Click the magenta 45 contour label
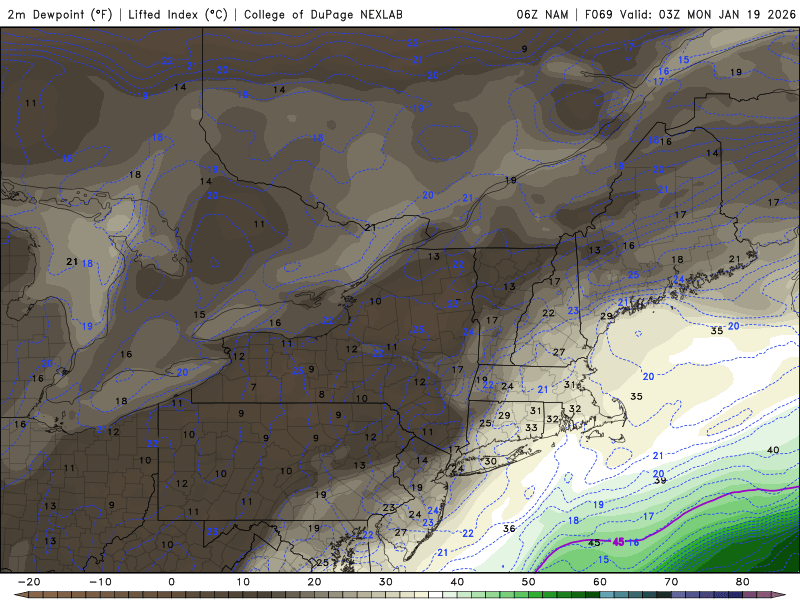 point(618,542)
